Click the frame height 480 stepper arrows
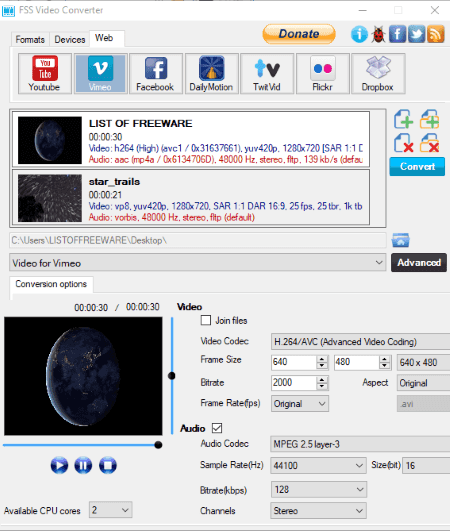450x531 pixels. (x=384, y=362)
